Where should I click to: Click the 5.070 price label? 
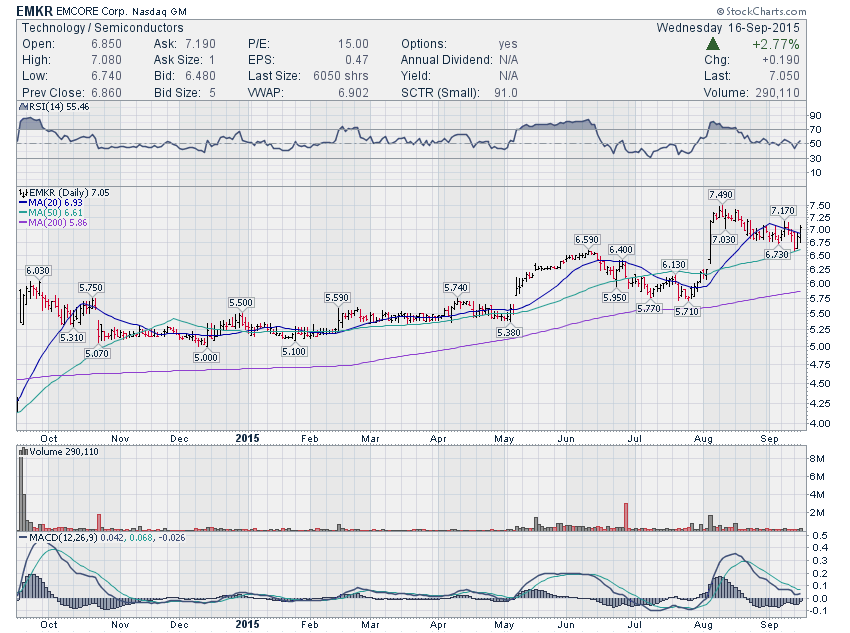(97, 353)
